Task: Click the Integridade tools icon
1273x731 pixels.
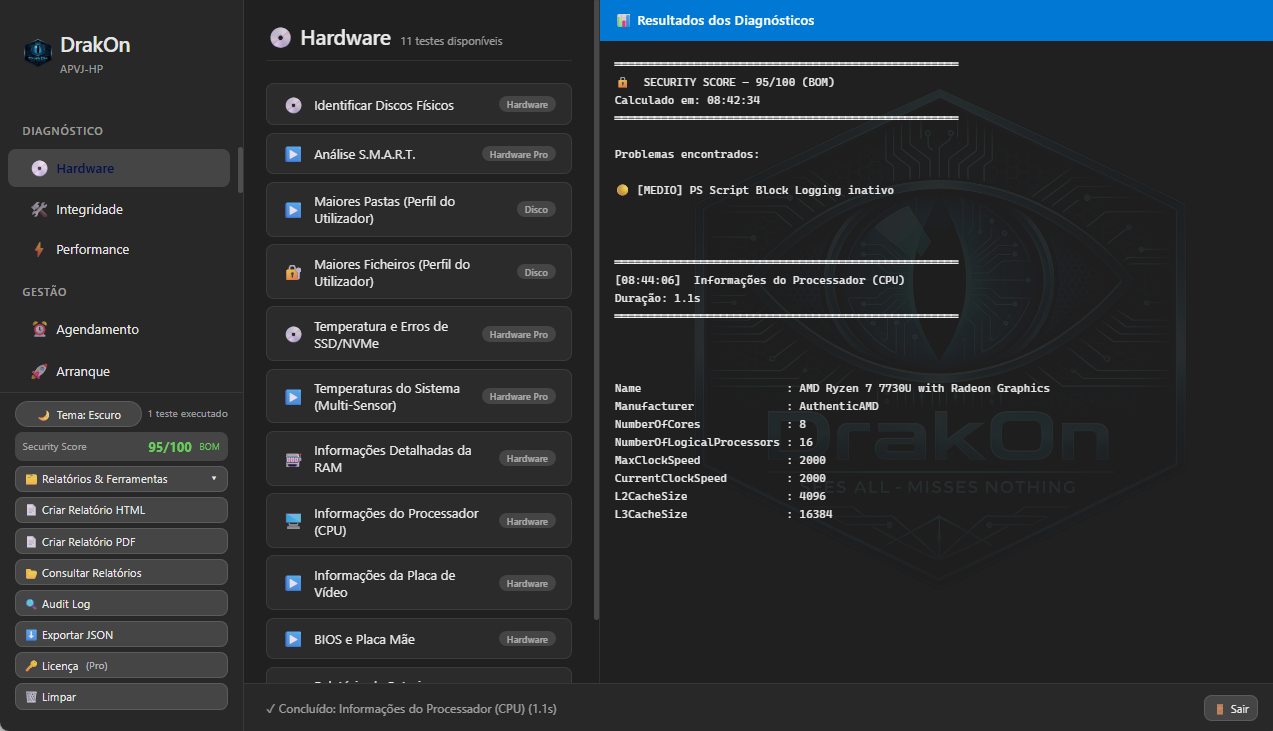Action: [39, 209]
